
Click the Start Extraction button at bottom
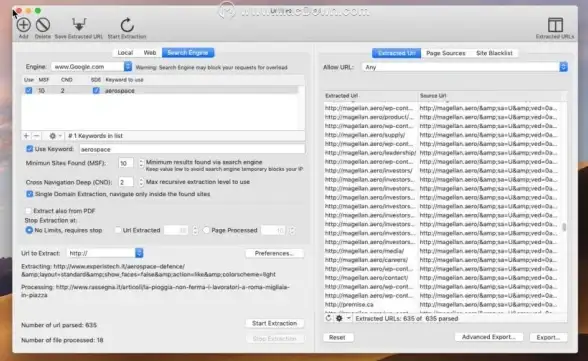[x=274, y=323]
